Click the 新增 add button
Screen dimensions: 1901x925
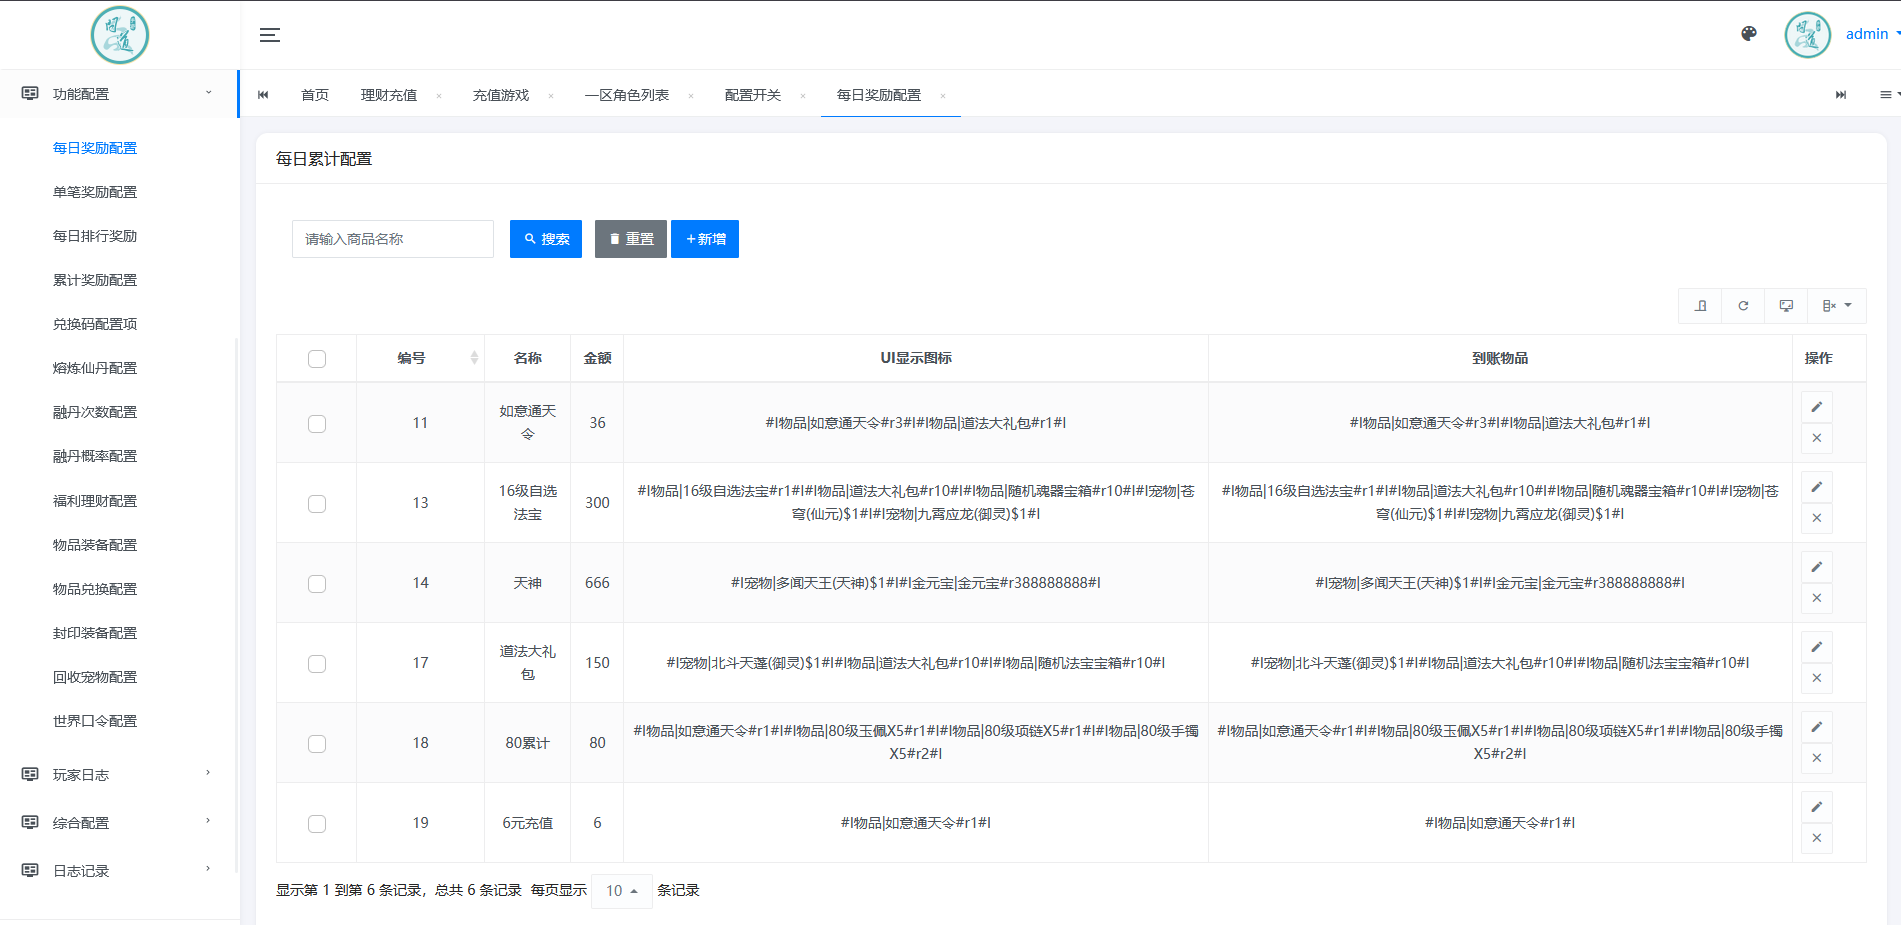704,238
